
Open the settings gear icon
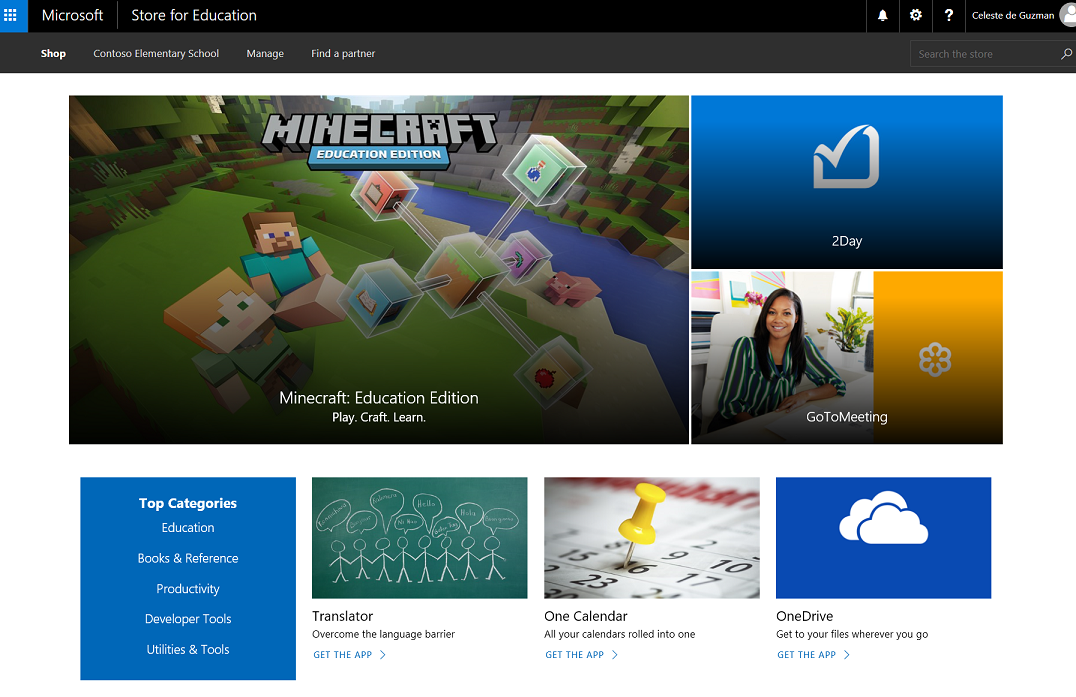[915, 15]
